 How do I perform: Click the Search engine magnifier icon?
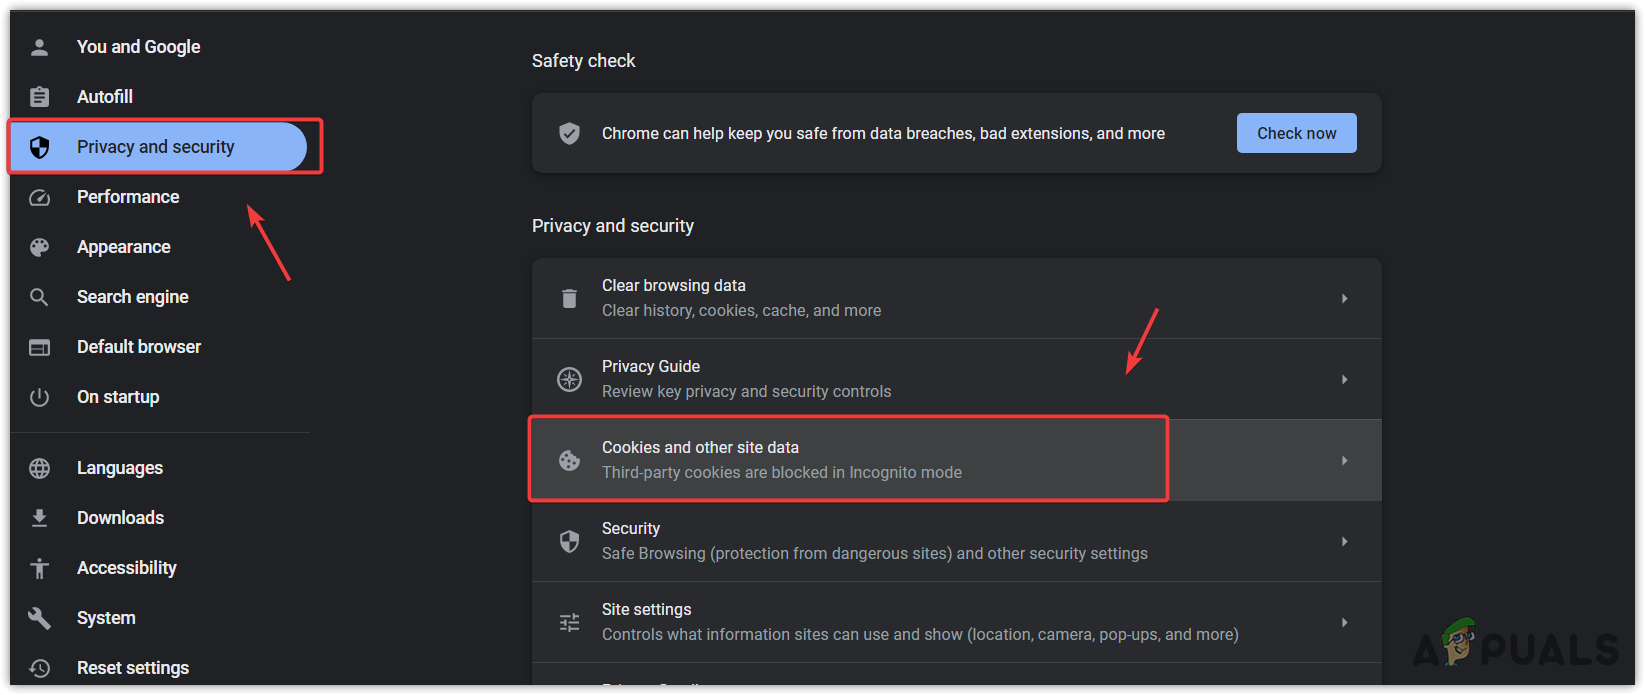(40, 297)
